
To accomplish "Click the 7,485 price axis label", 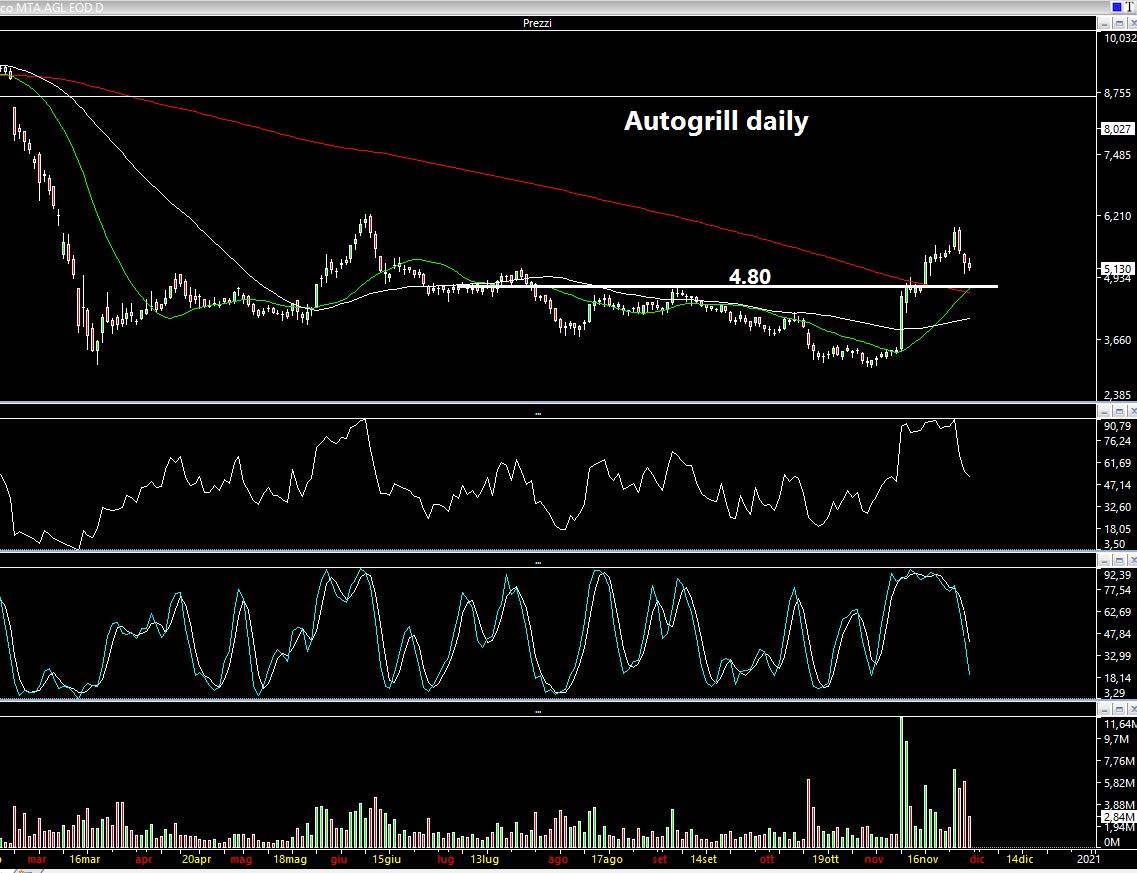I will (x=1117, y=155).
